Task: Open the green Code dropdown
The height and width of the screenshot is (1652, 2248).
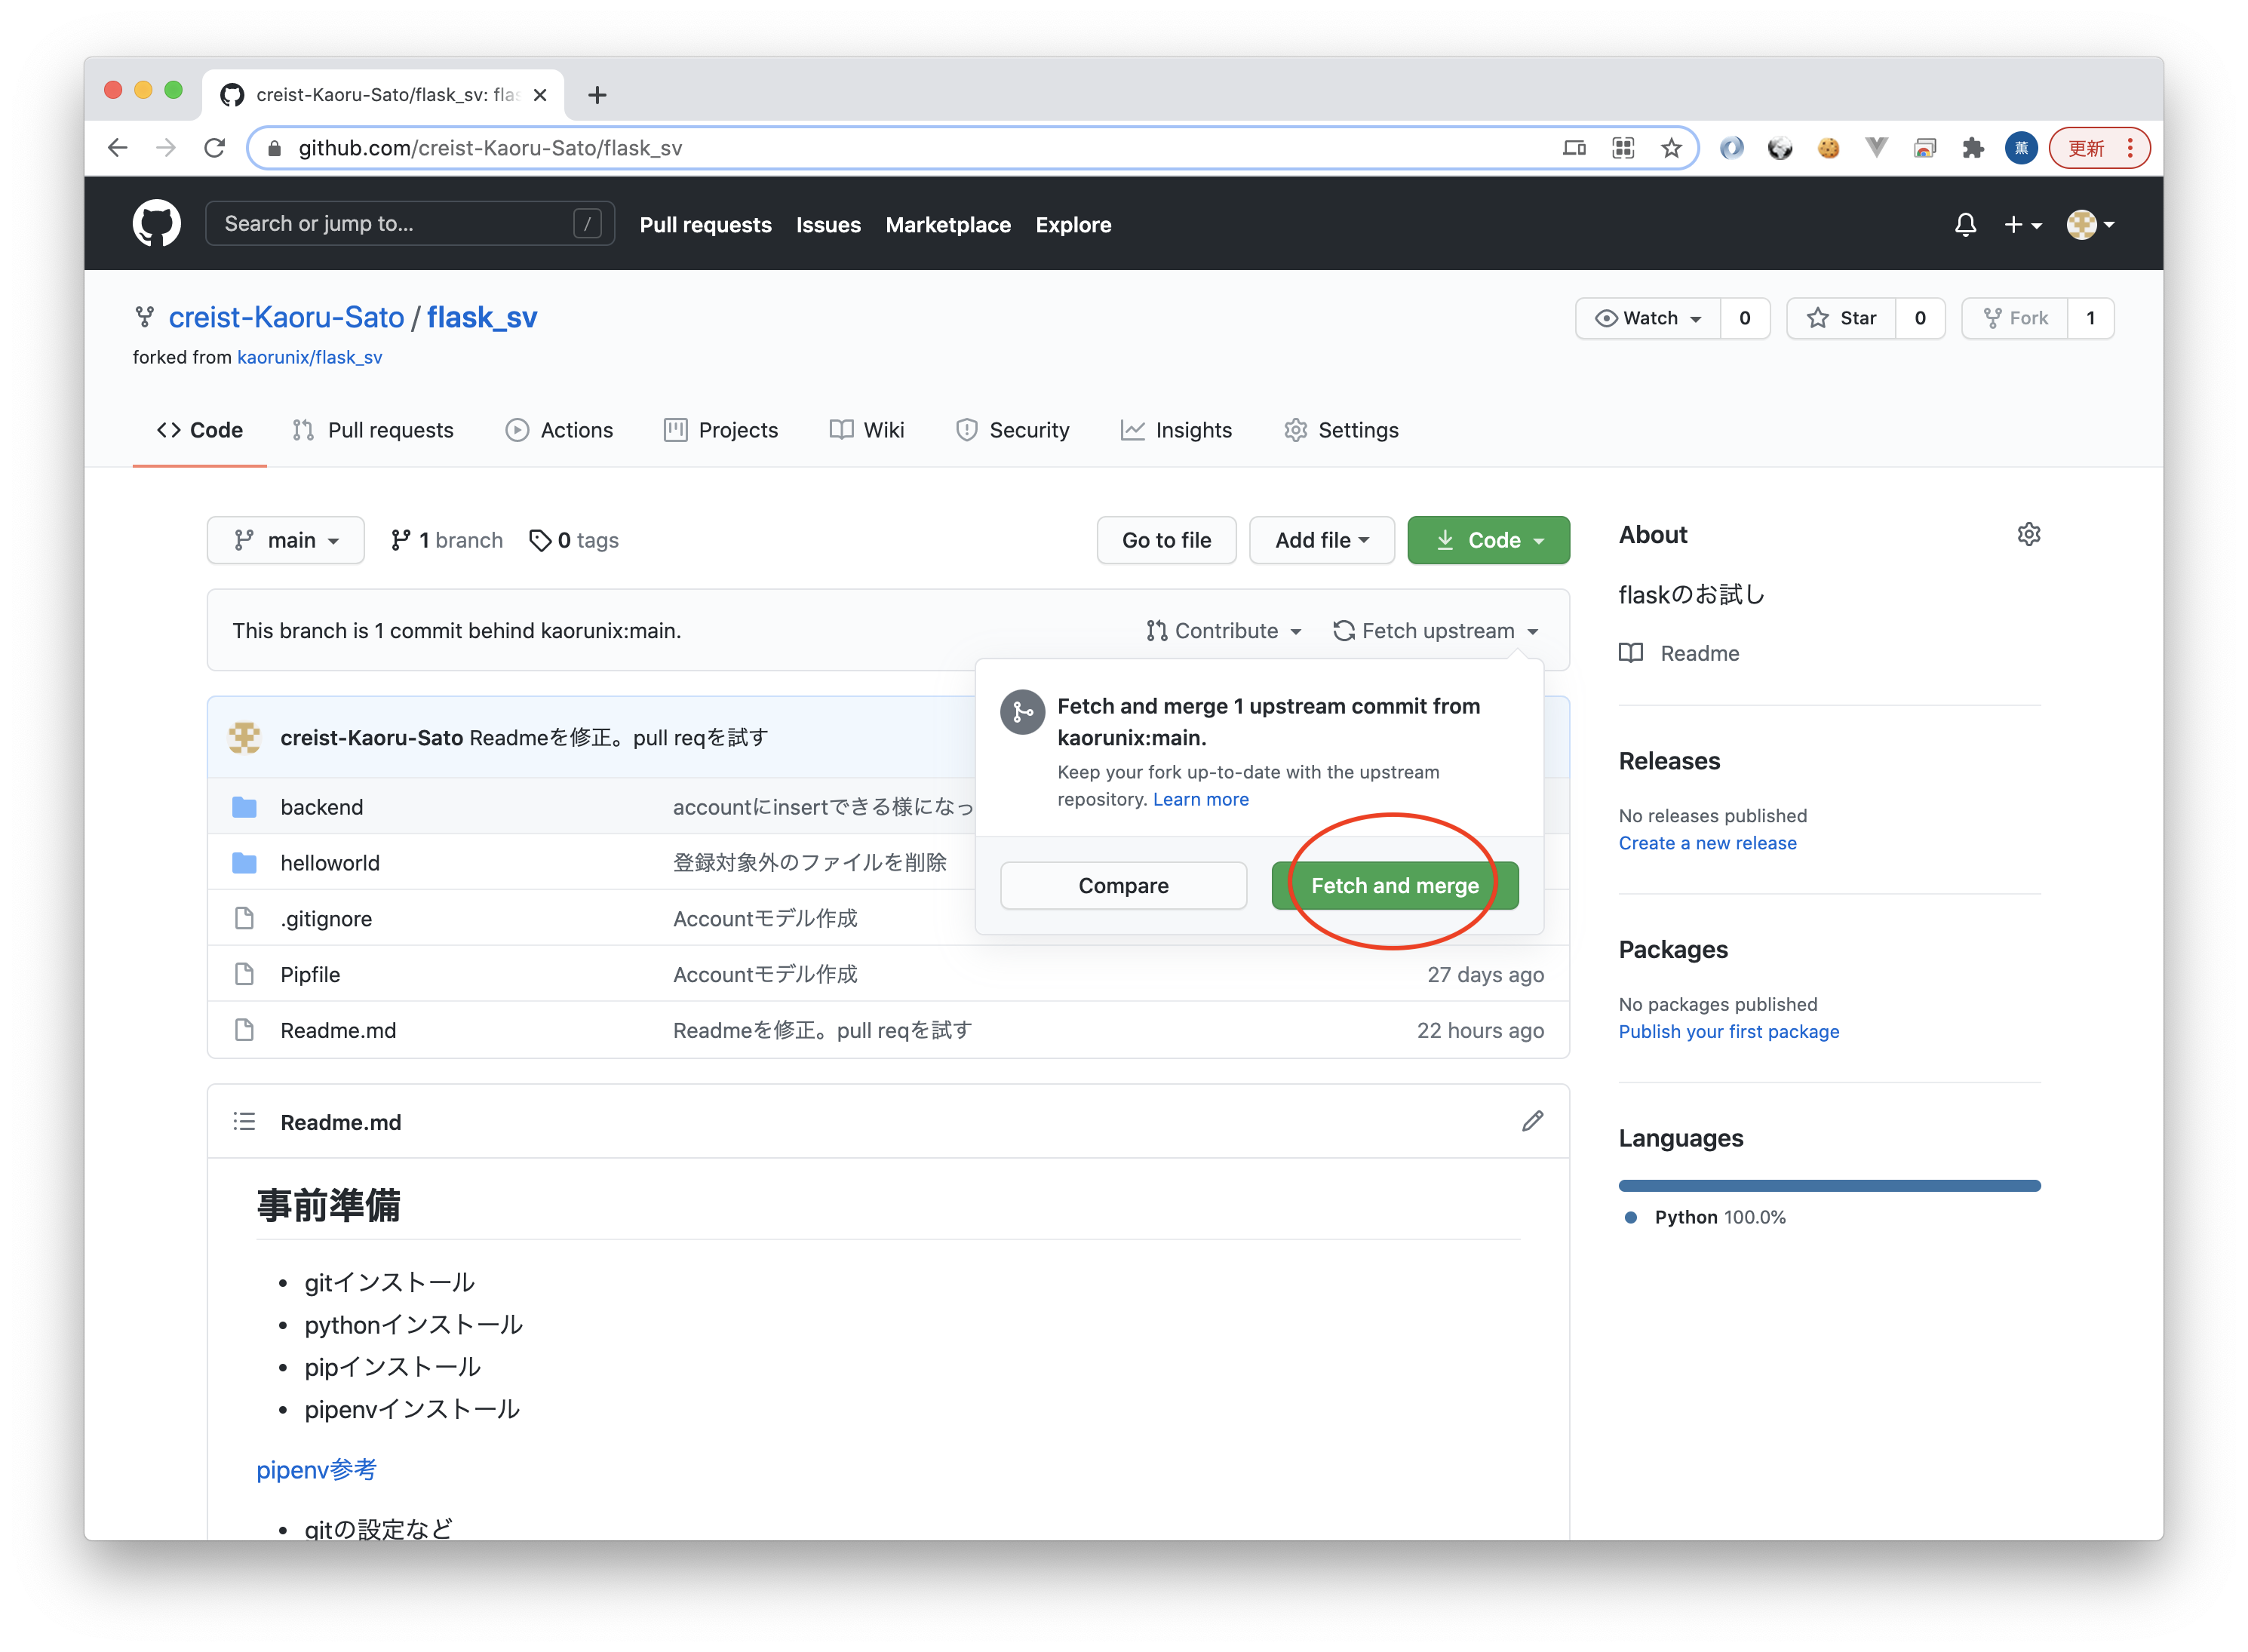Action: [x=1488, y=540]
